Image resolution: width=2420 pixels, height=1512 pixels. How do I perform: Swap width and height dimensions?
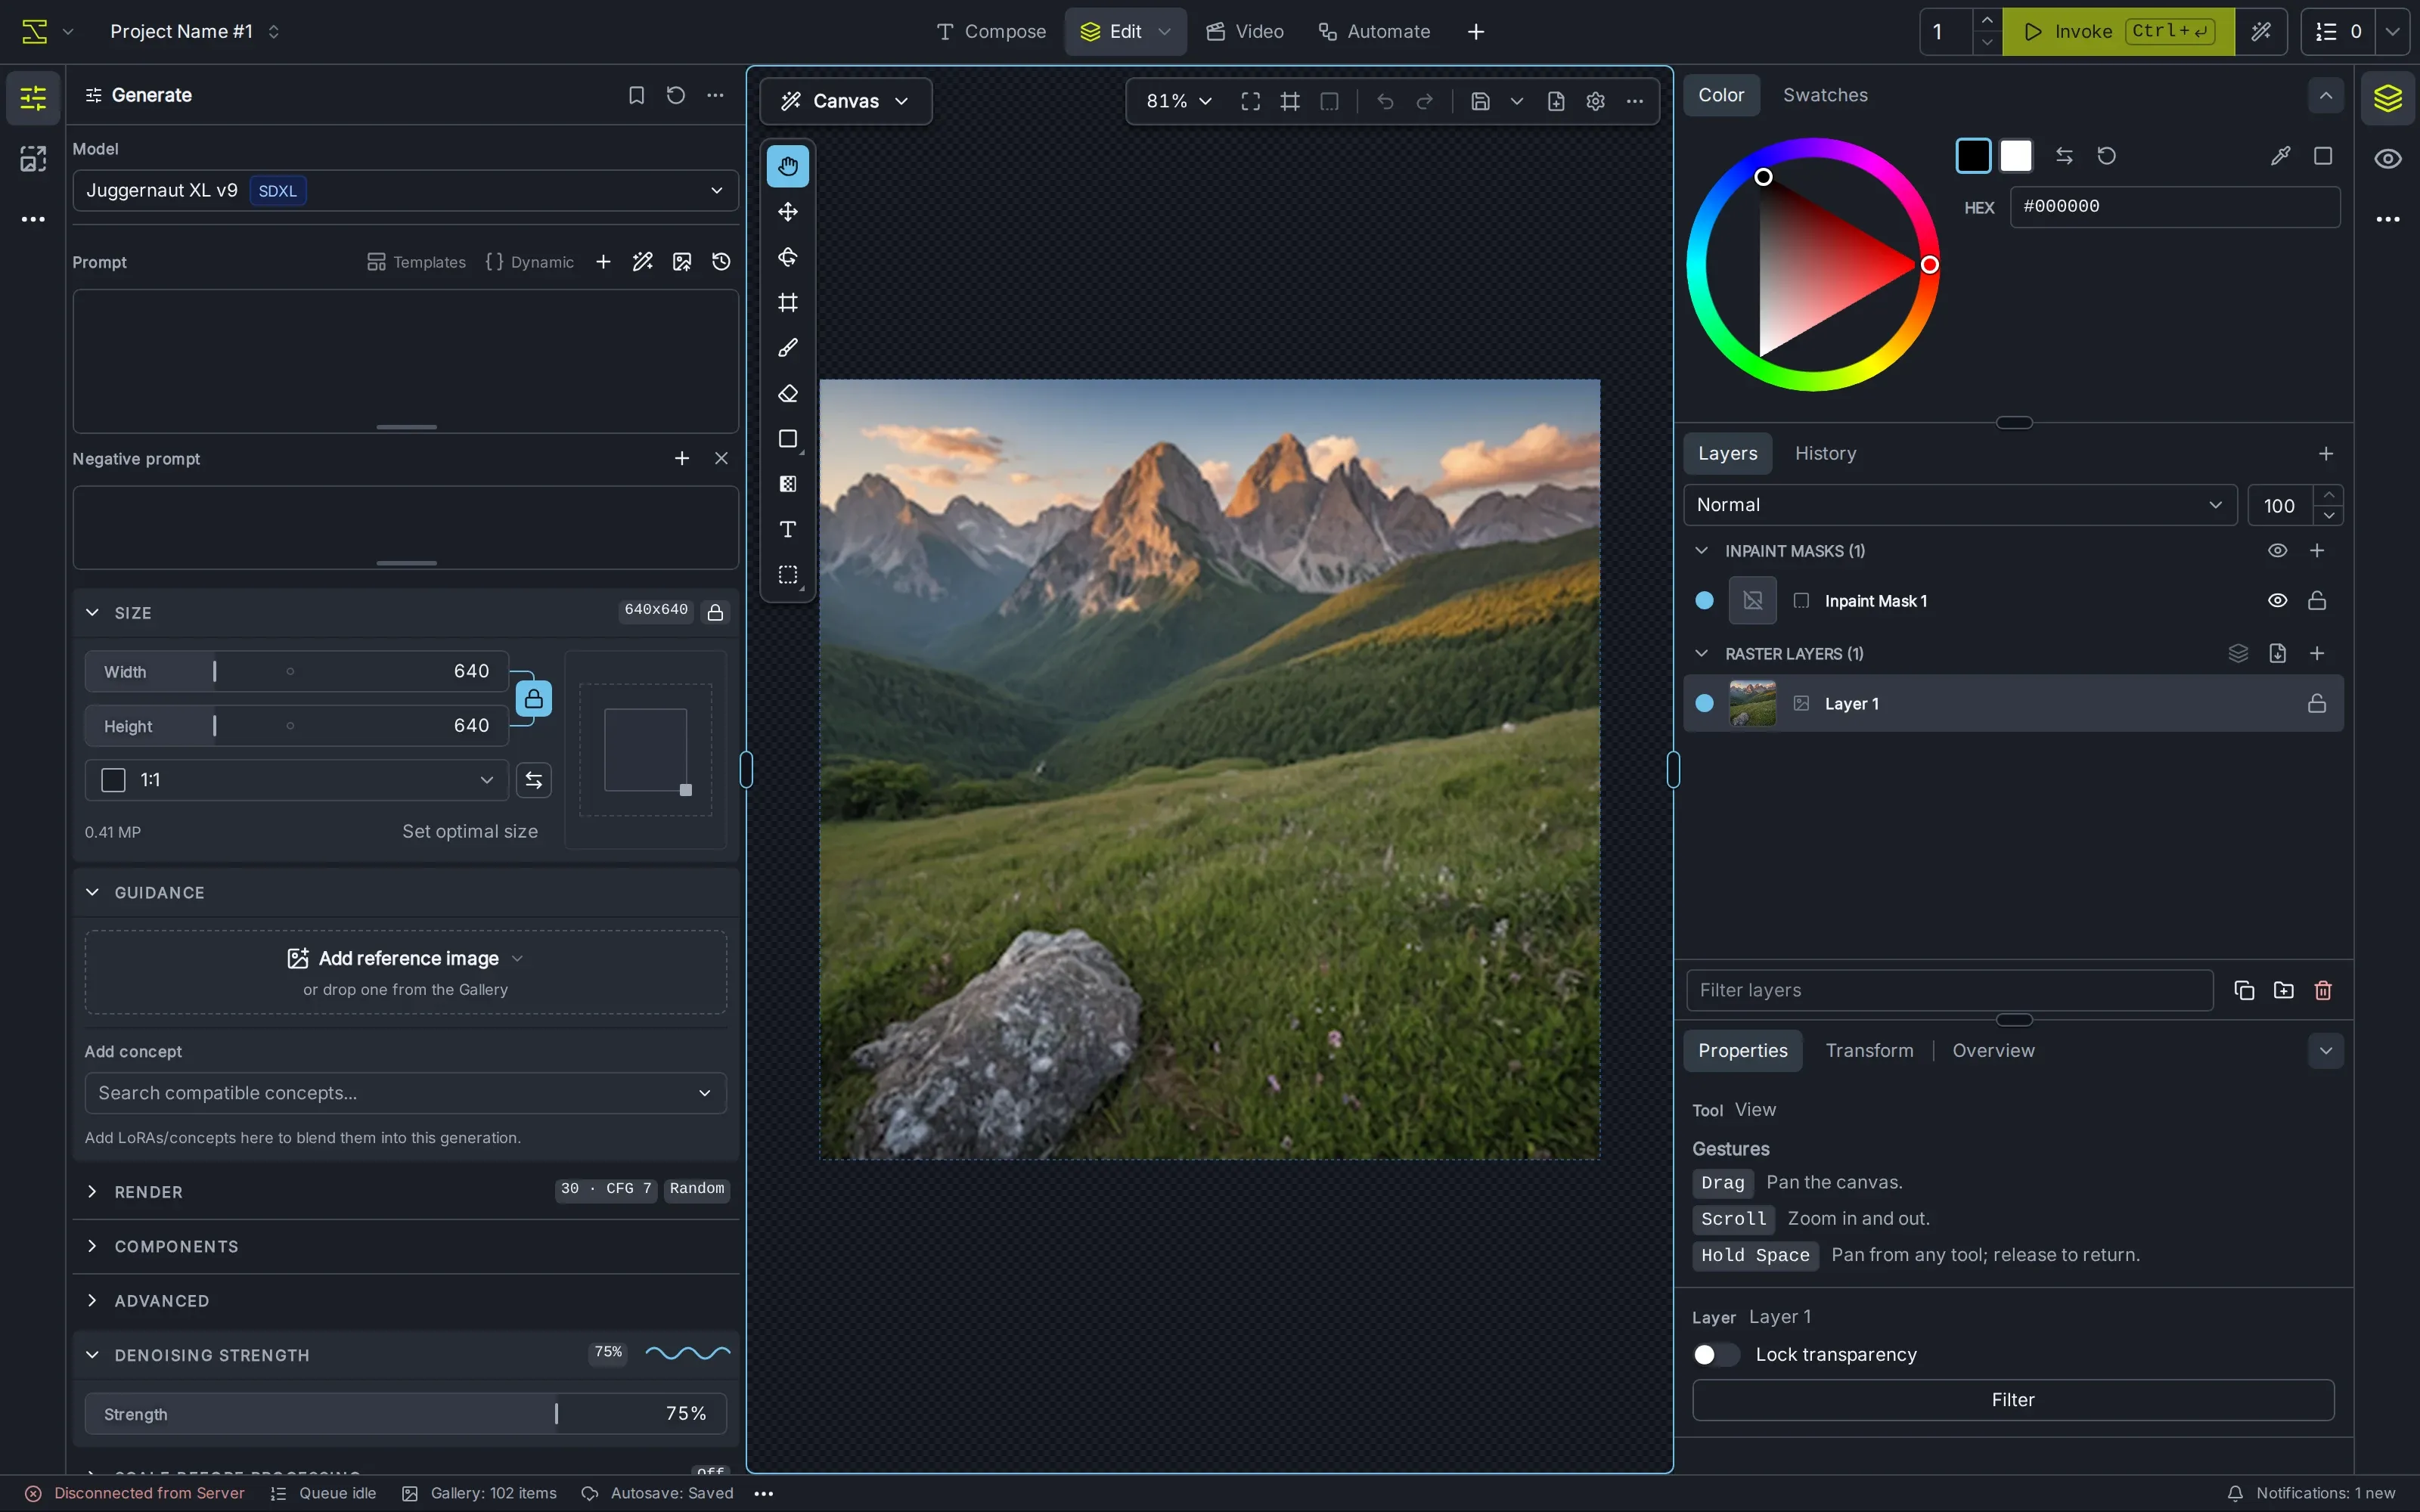click(534, 780)
